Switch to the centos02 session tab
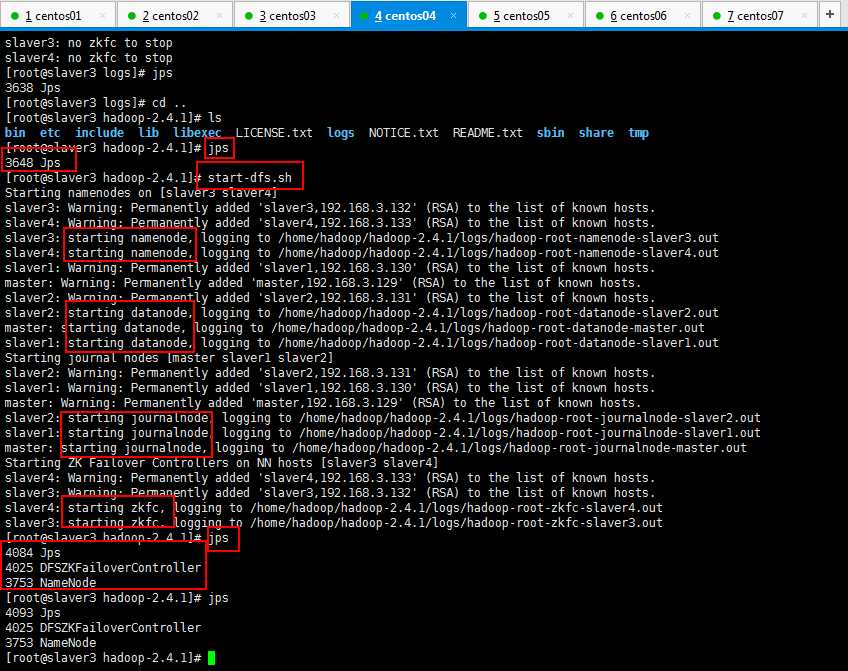 [175, 16]
